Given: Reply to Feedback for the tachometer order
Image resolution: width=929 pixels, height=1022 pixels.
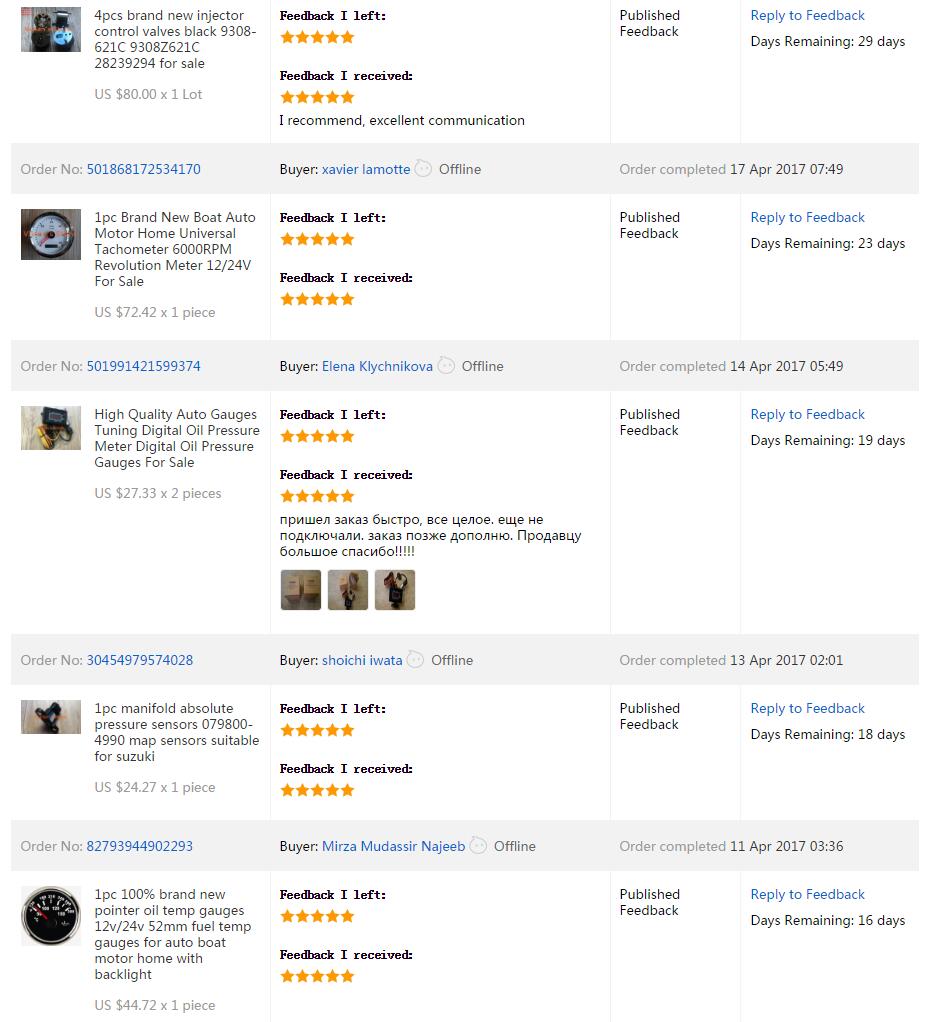Looking at the screenshot, I should (807, 217).
